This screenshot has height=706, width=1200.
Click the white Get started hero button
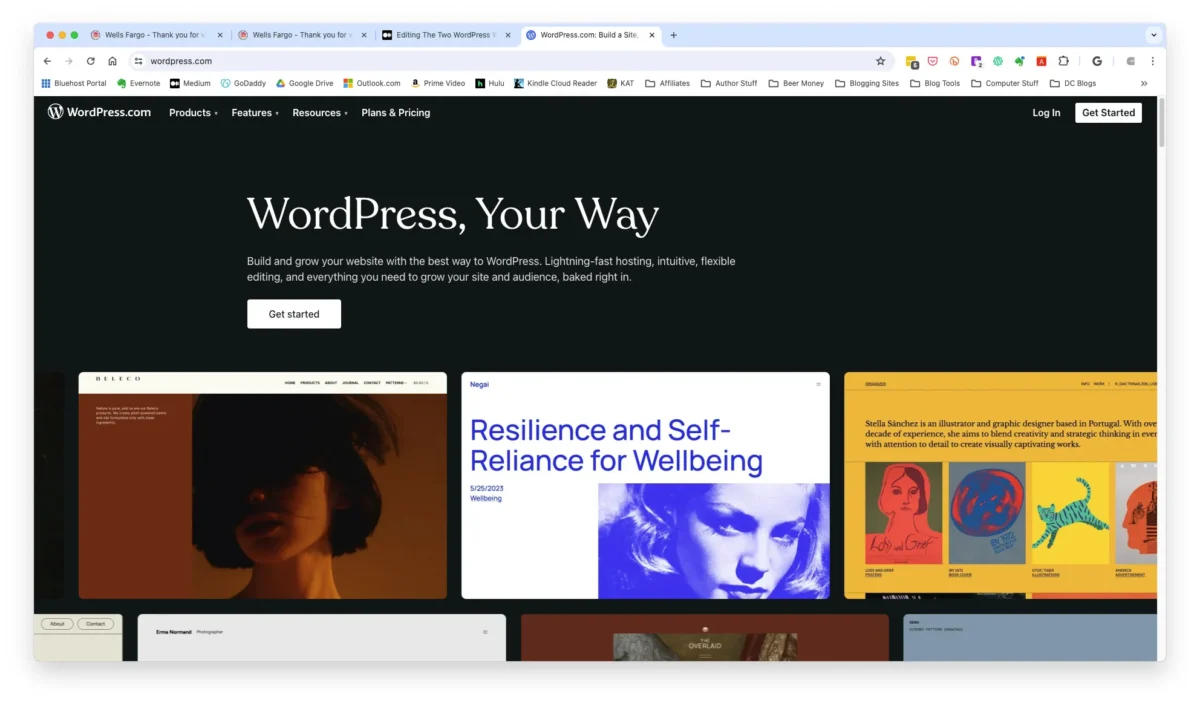[x=294, y=314]
